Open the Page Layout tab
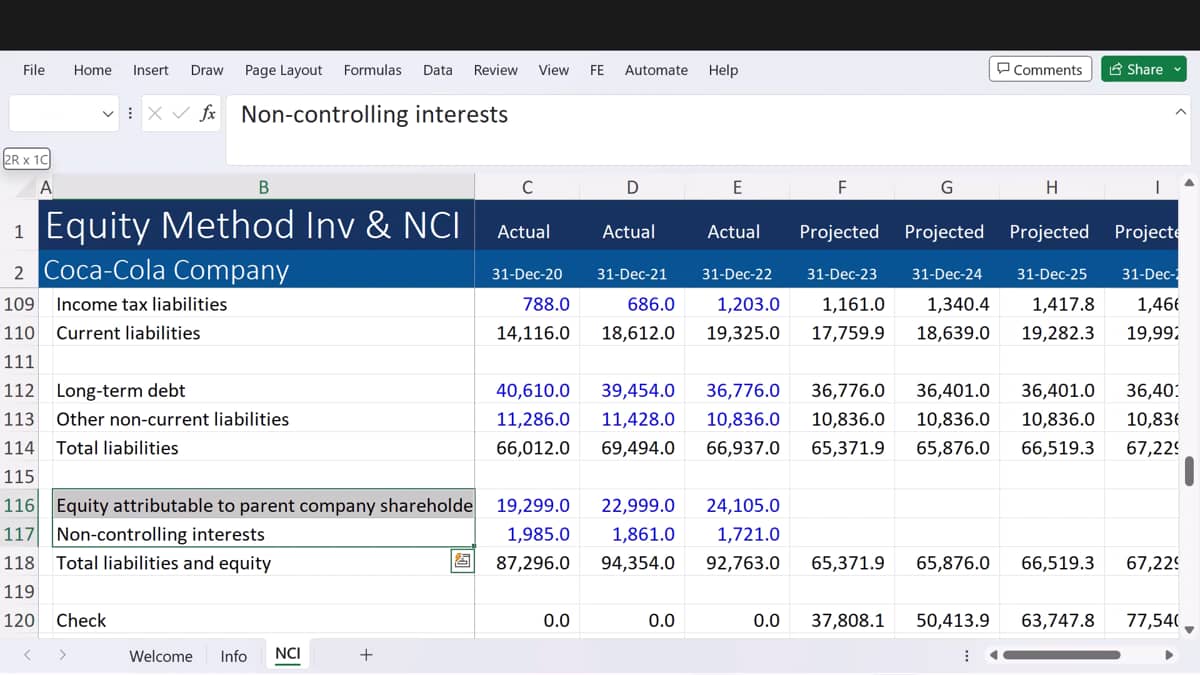This screenshot has height=675, width=1200. coord(283,70)
